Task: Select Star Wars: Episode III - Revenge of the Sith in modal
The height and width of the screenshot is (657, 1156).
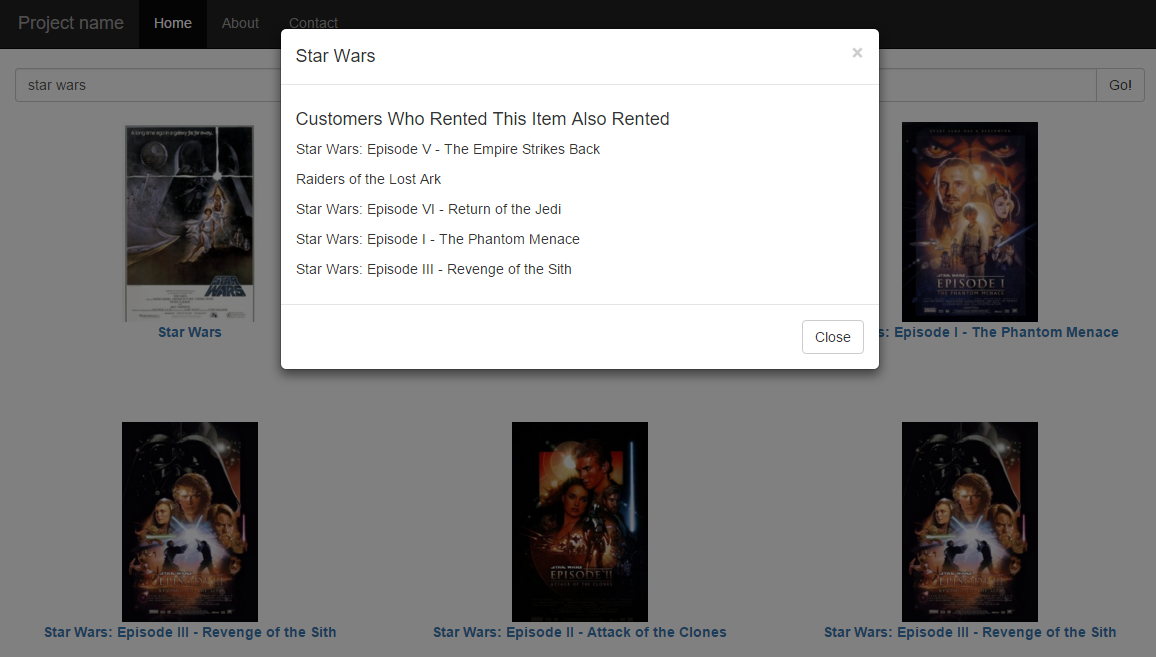Action: point(434,269)
